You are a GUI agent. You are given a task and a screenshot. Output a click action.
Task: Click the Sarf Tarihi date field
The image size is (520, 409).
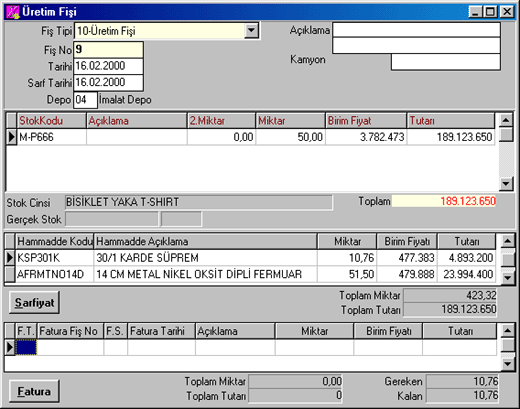tap(108, 82)
